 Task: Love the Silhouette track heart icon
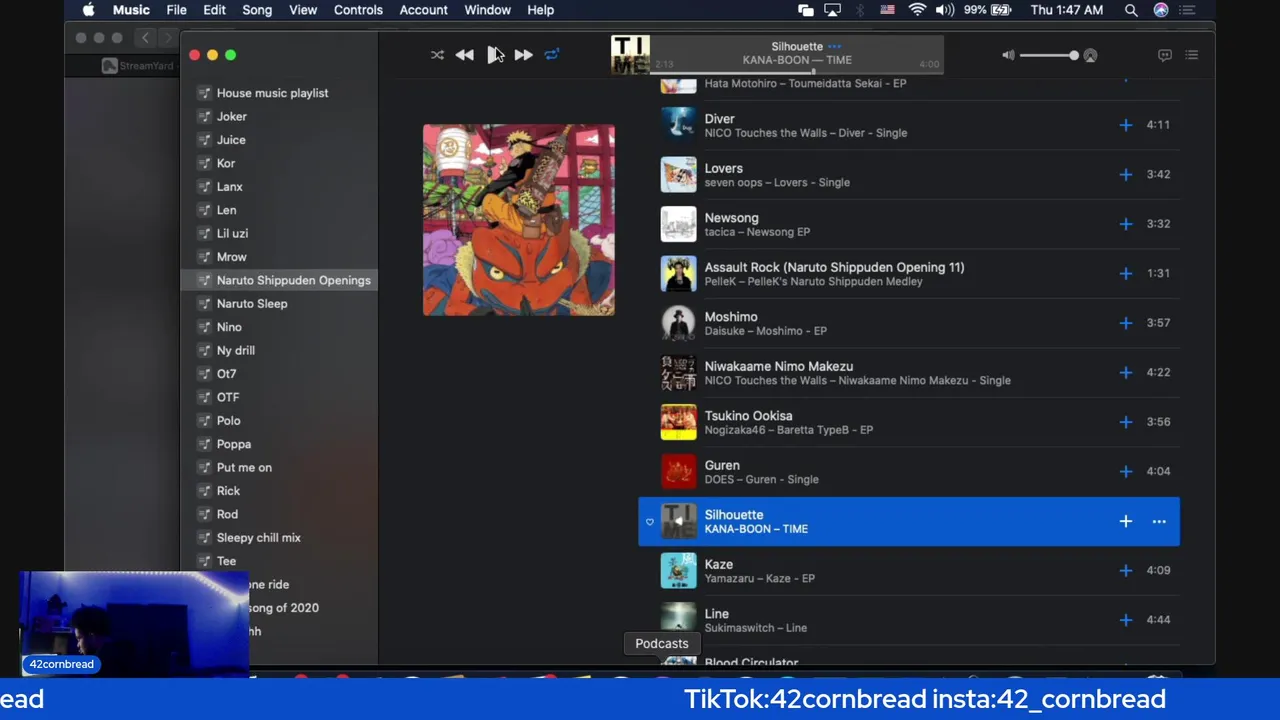(650, 522)
